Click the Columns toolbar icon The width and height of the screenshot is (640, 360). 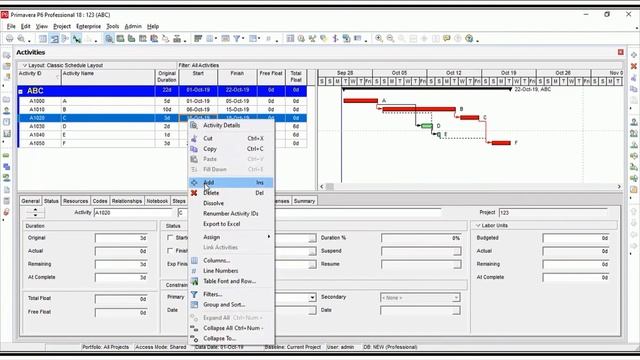point(209,39)
